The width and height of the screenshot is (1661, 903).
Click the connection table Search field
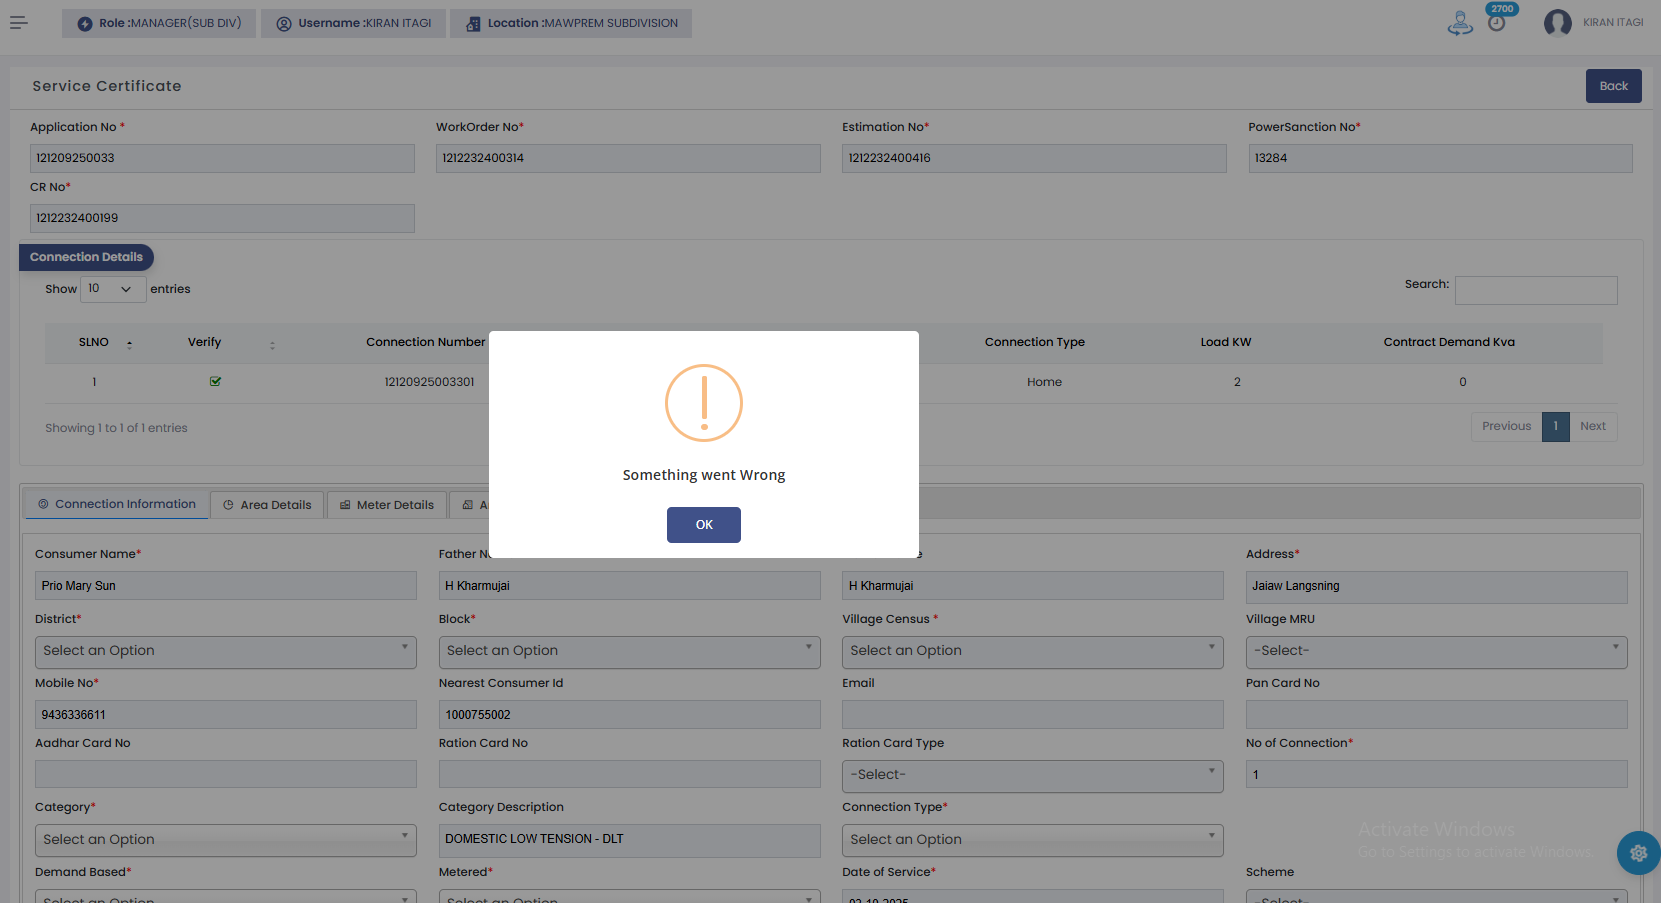pos(1535,290)
